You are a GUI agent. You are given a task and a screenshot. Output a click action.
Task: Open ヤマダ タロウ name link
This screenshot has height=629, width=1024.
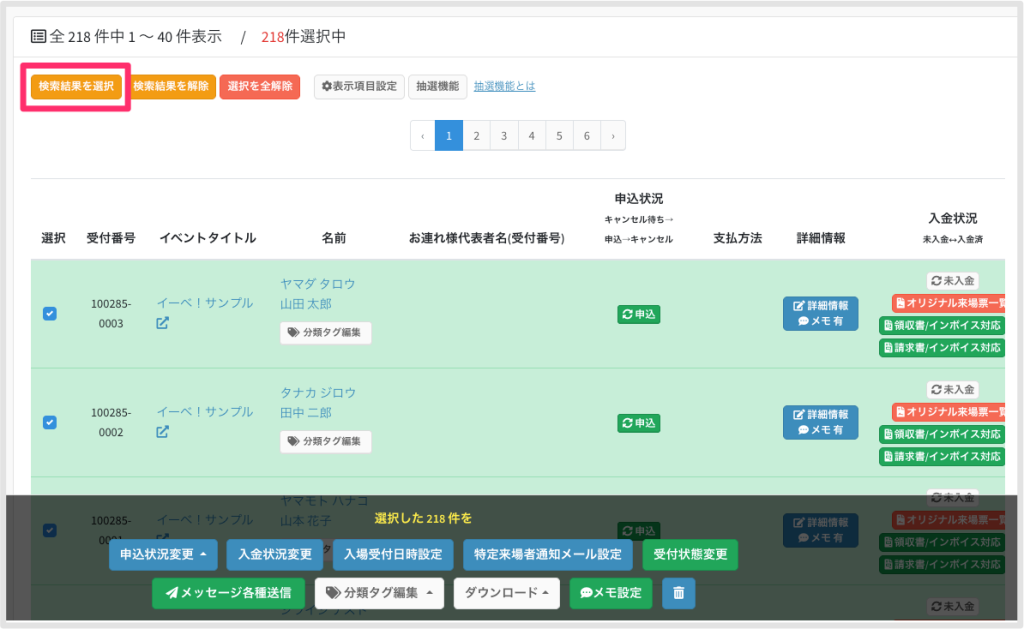pyautogui.click(x=317, y=283)
